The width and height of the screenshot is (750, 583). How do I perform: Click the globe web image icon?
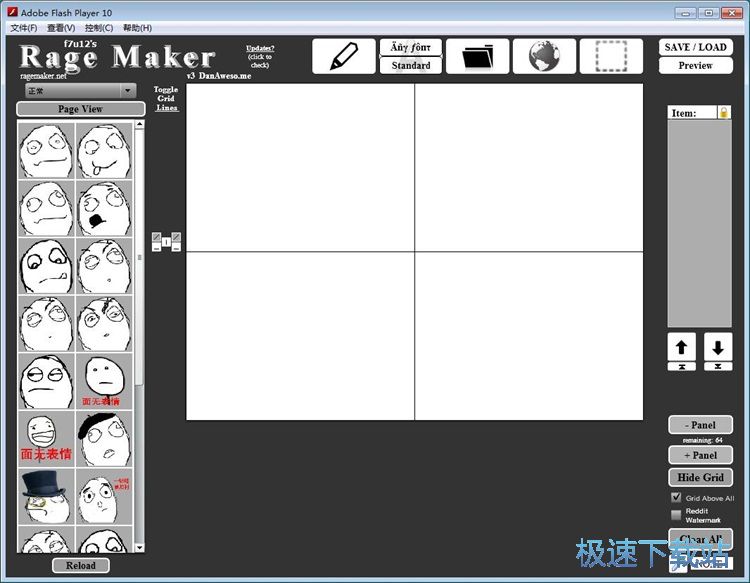pyautogui.click(x=544, y=56)
